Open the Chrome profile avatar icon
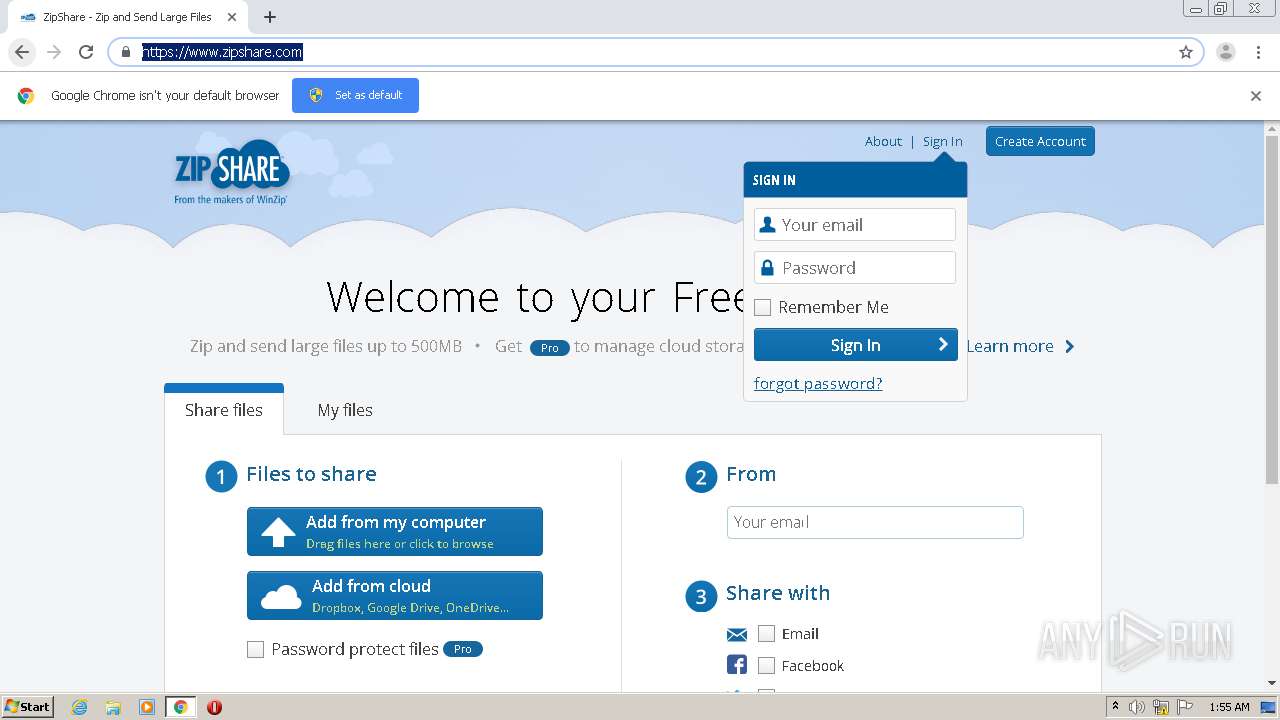Viewport: 1280px width, 720px height. pos(1226,52)
